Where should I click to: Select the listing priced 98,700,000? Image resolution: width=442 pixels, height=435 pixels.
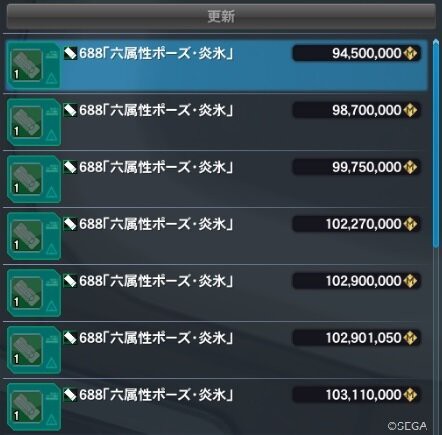[x=216, y=122]
